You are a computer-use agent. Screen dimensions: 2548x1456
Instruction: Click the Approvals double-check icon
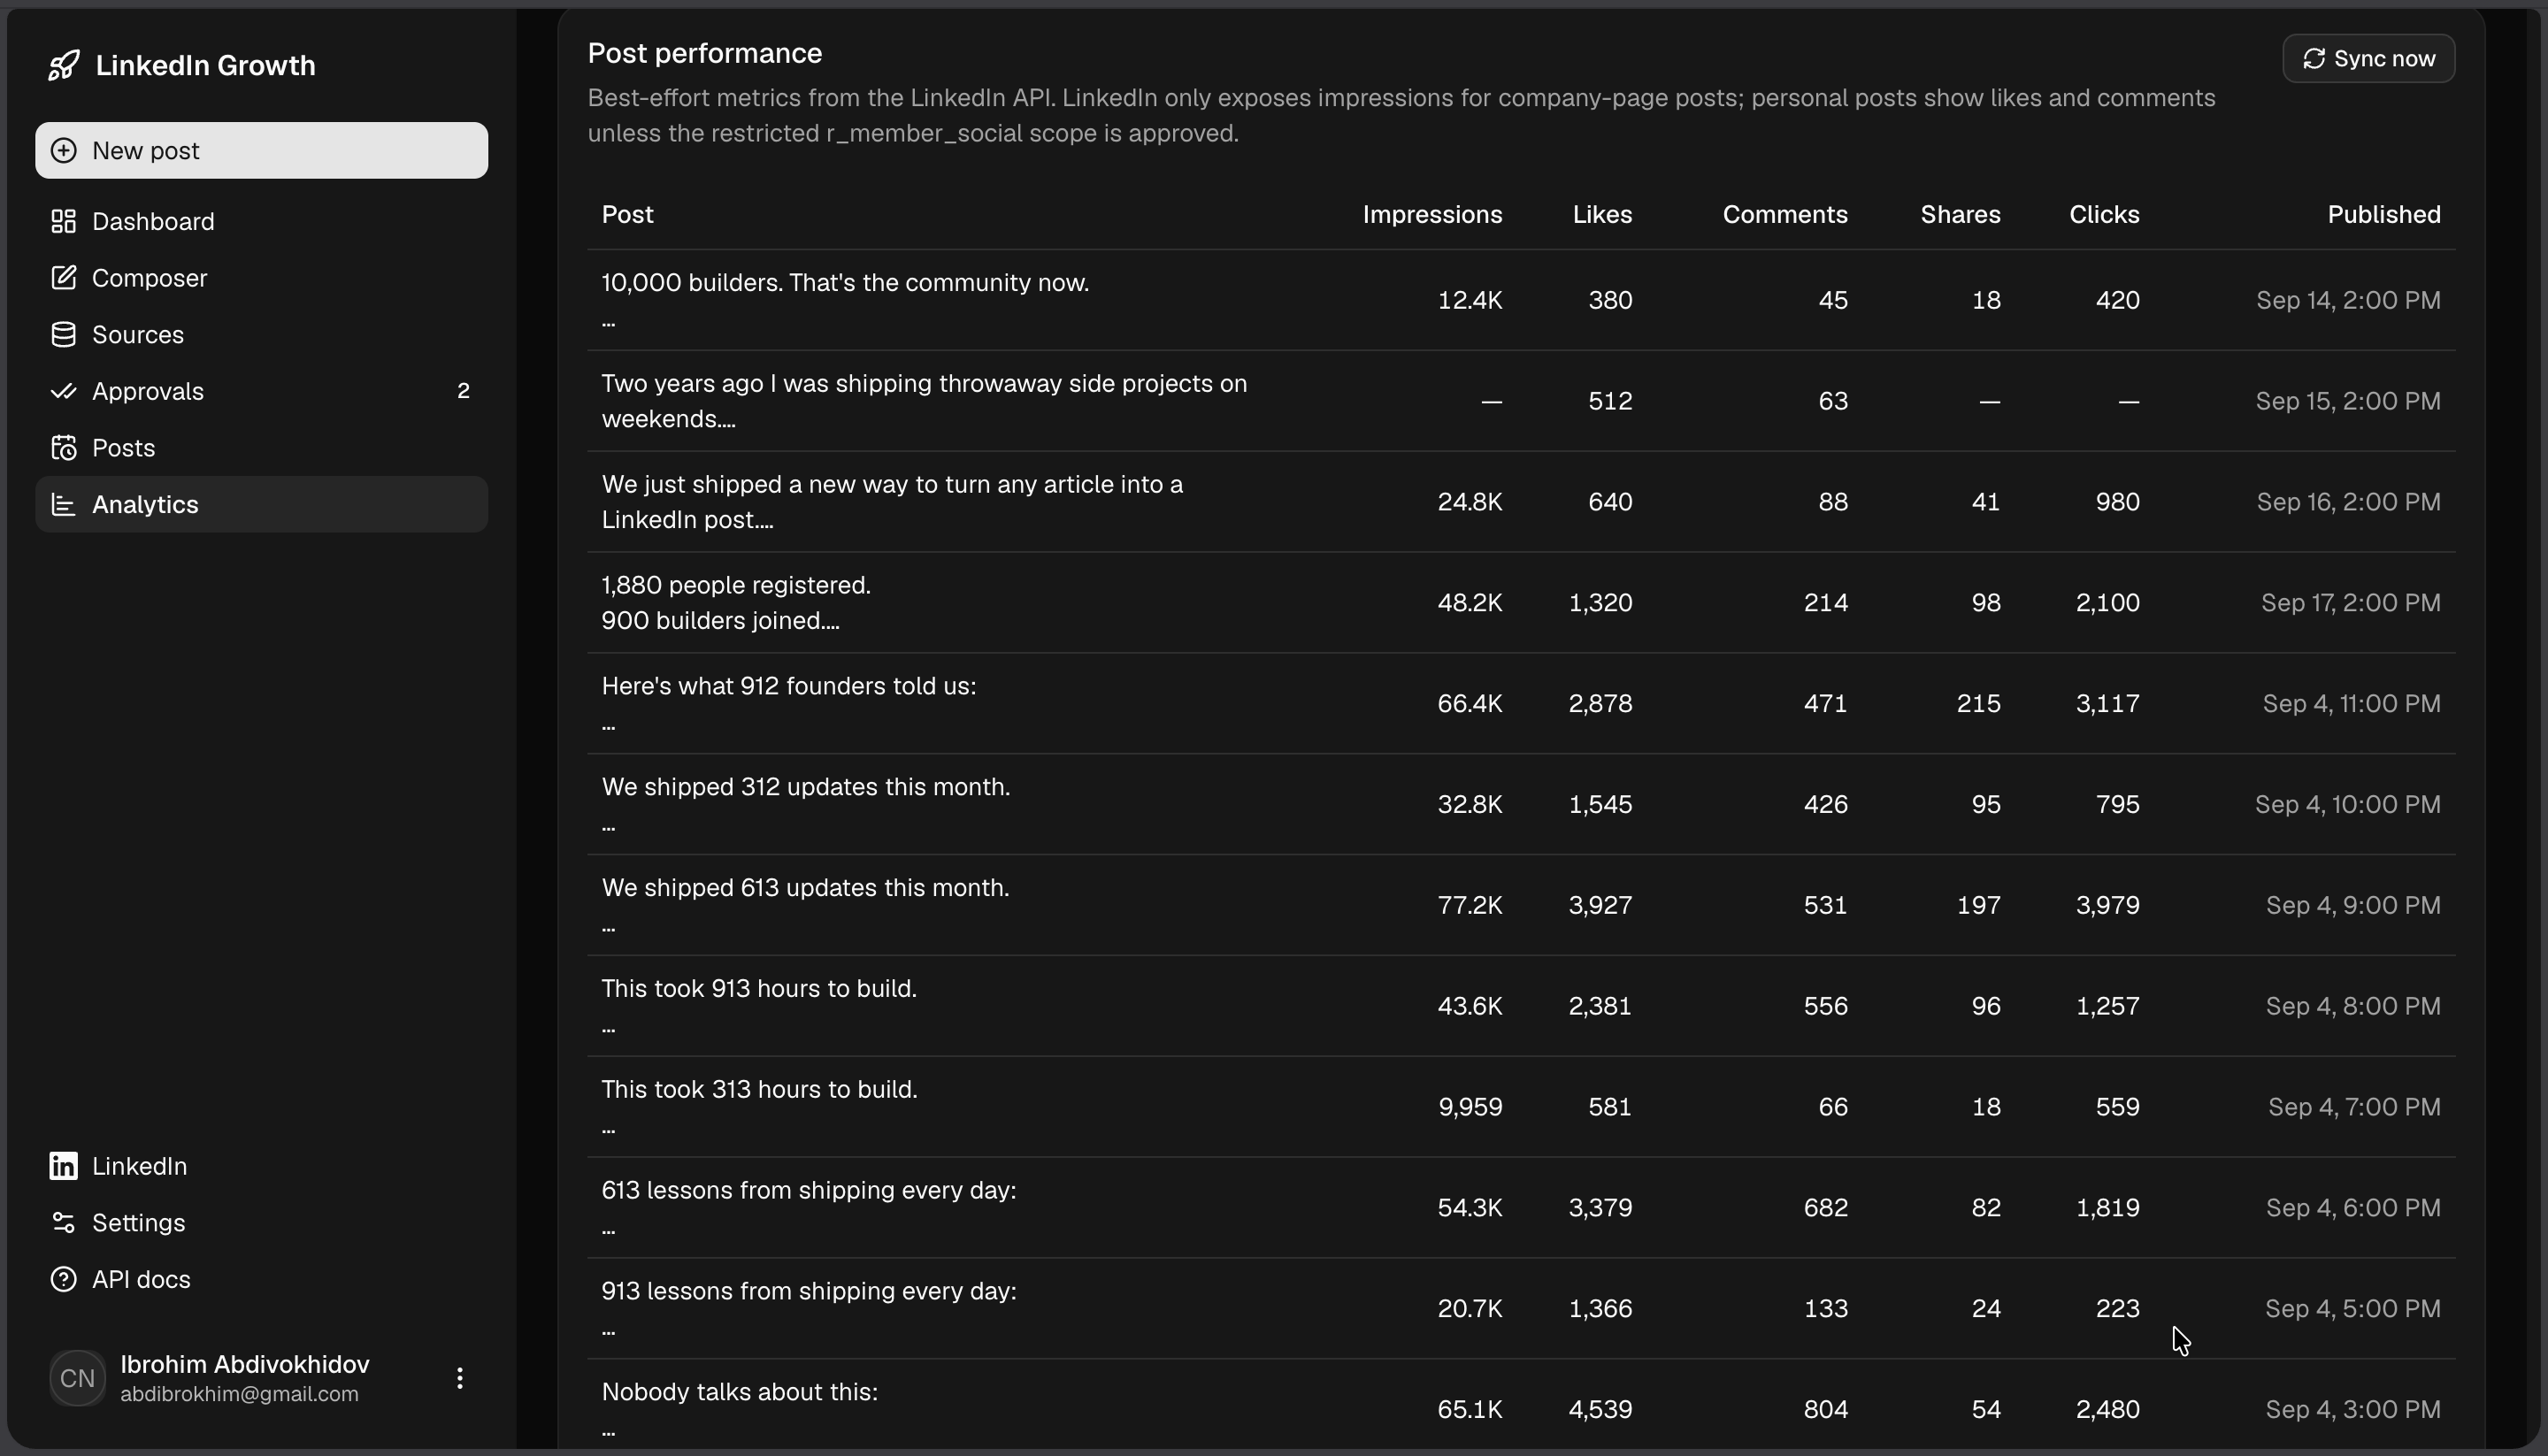64,391
